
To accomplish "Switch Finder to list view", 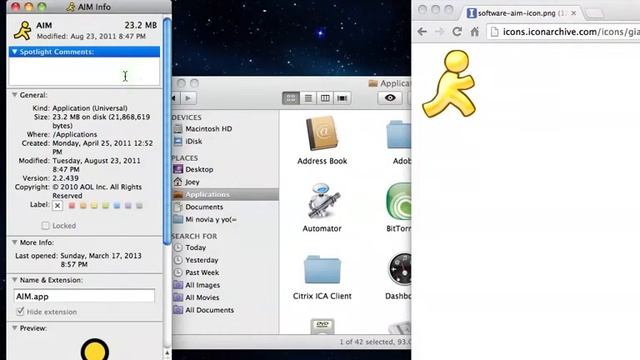I will [x=308, y=98].
